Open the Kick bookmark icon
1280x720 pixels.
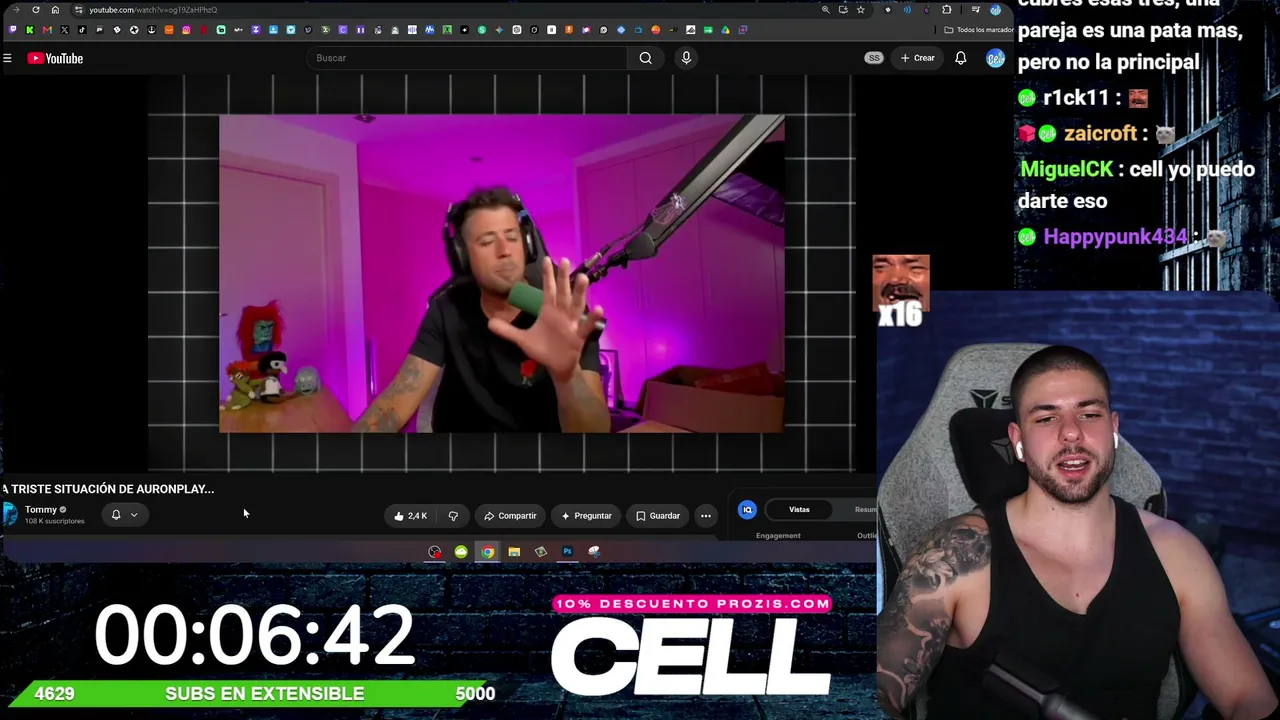pos(29,30)
